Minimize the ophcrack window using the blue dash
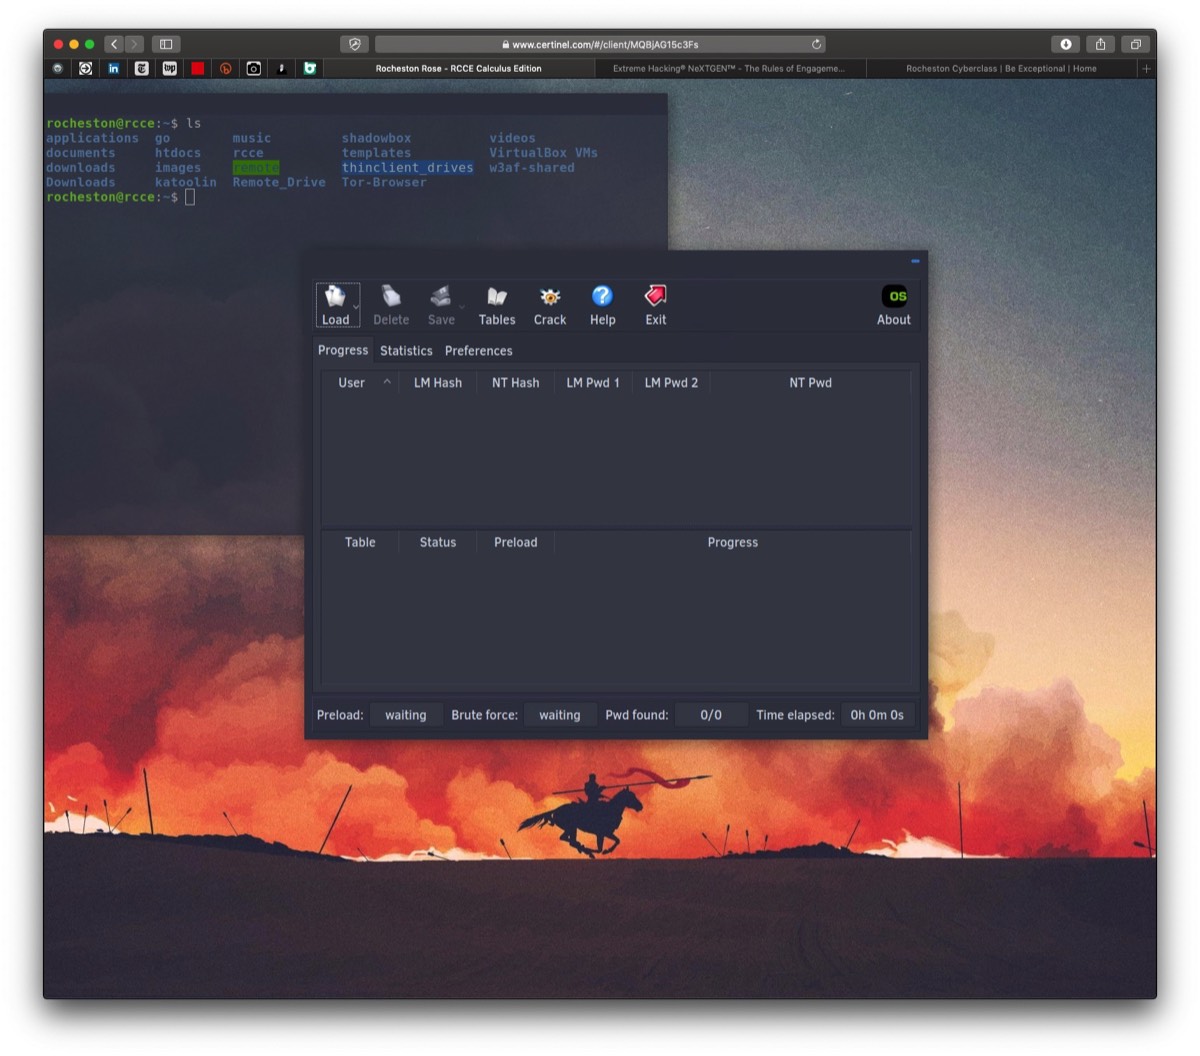Image resolution: width=1200 pixels, height=1056 pixels. click(x=915, y=261)
